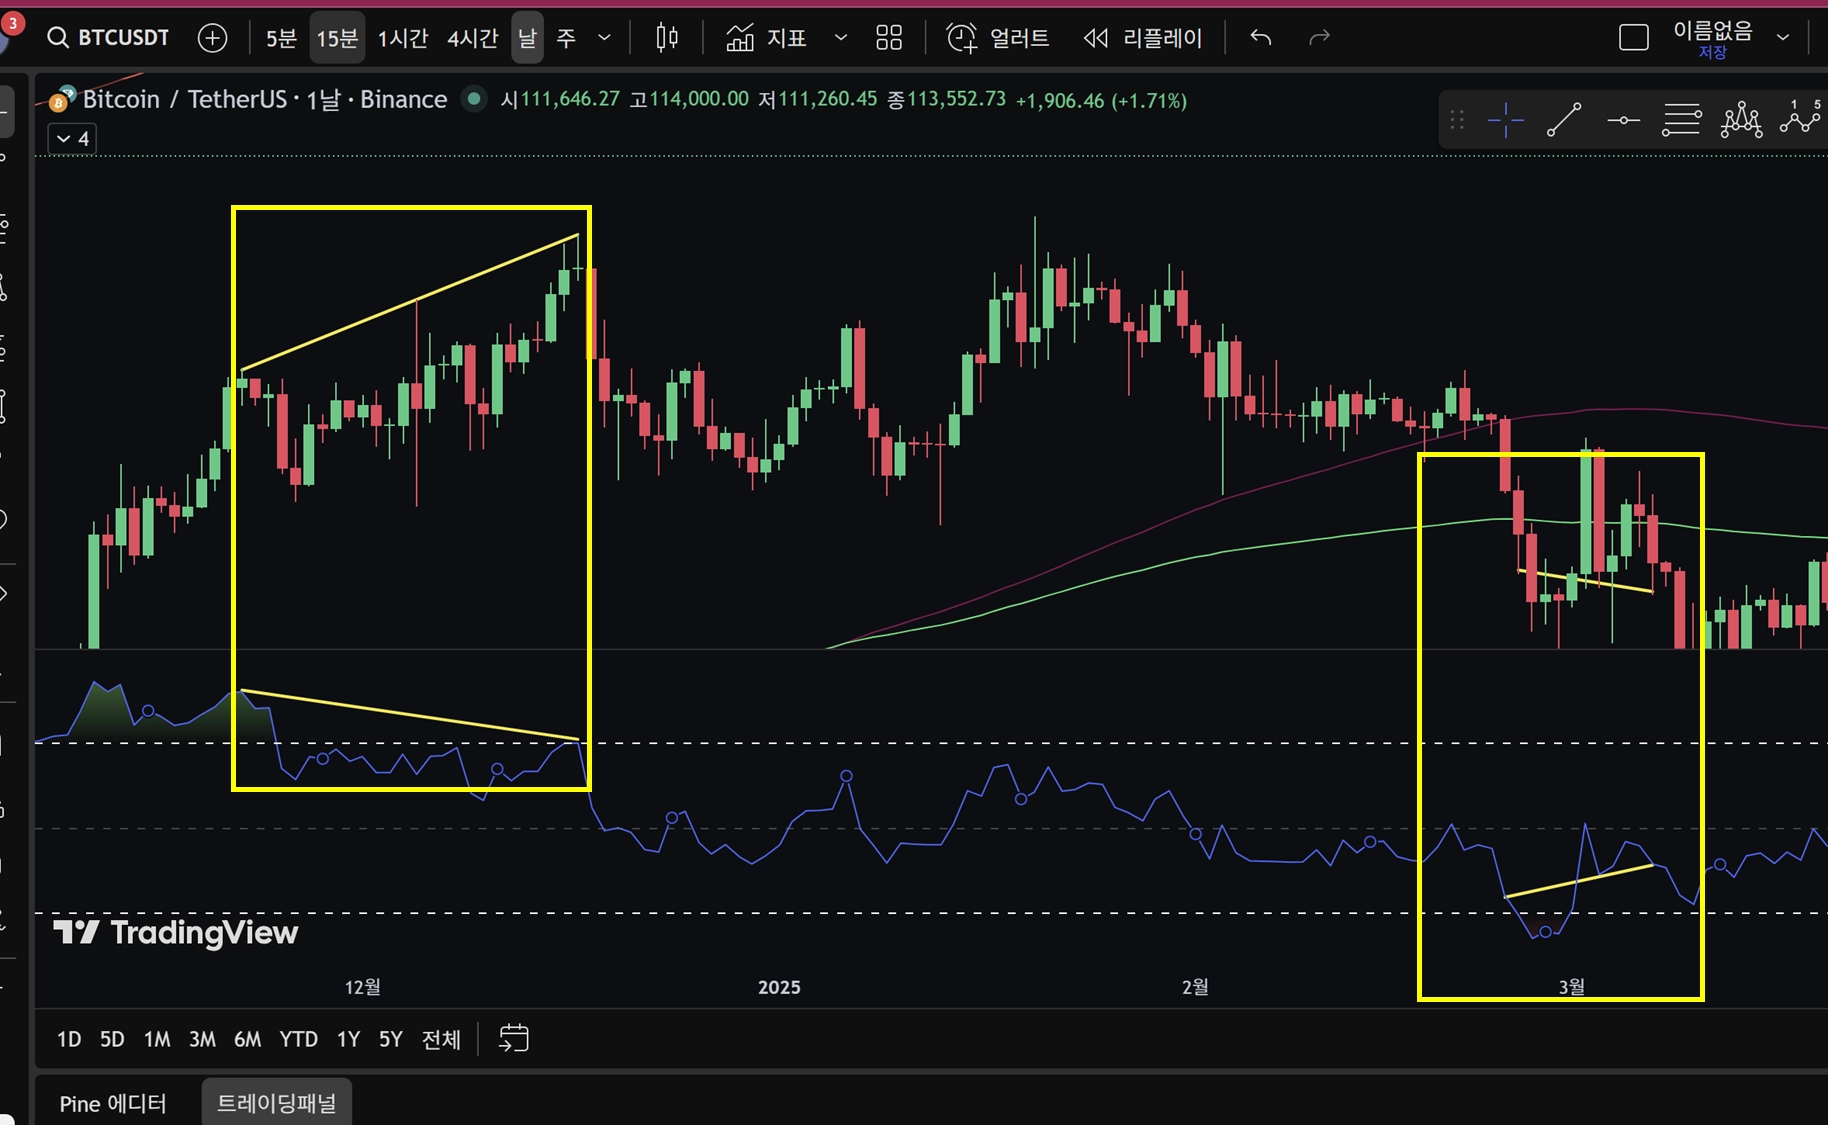Click the 3월 label on the time axis

click(x=1571, y=987)
